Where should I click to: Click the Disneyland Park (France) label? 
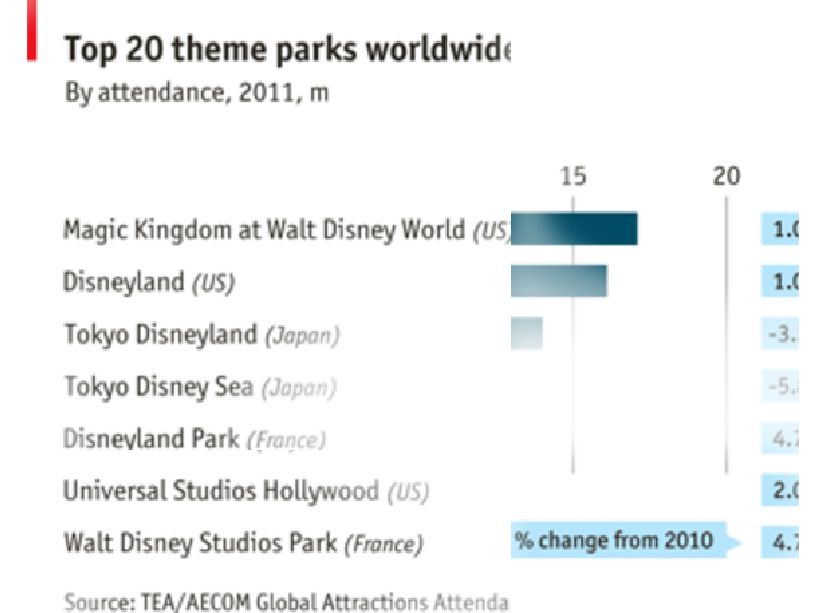[195, 439]
